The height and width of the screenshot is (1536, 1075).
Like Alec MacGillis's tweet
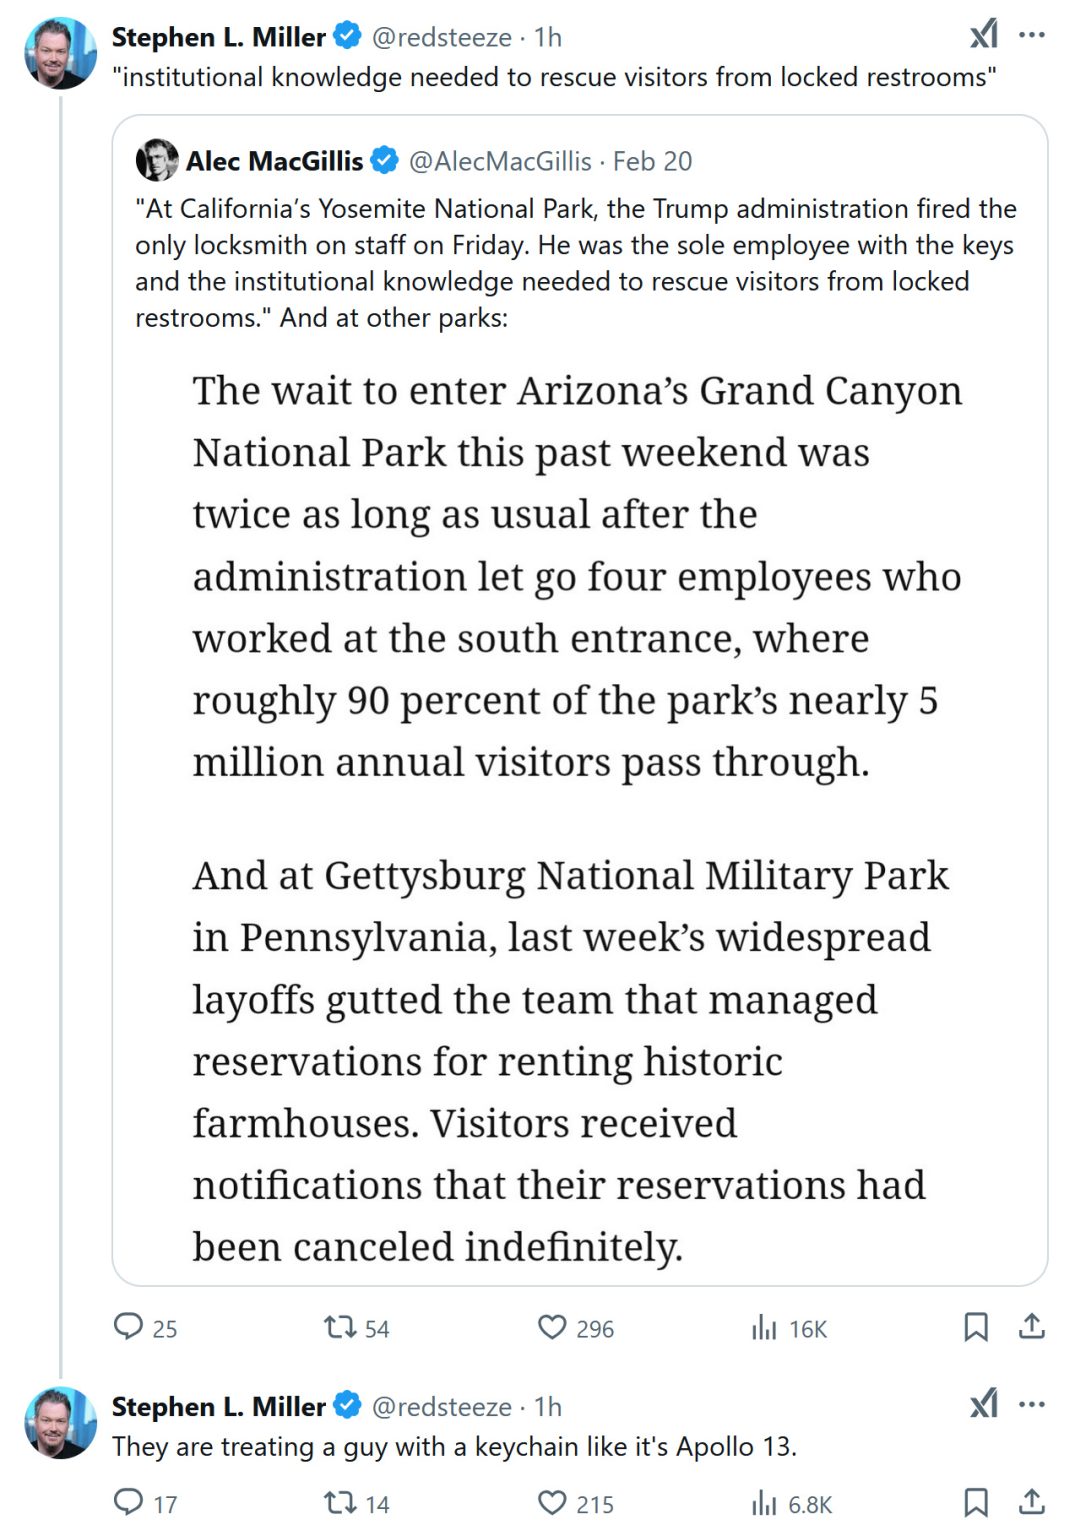(x=553, y=1329)
